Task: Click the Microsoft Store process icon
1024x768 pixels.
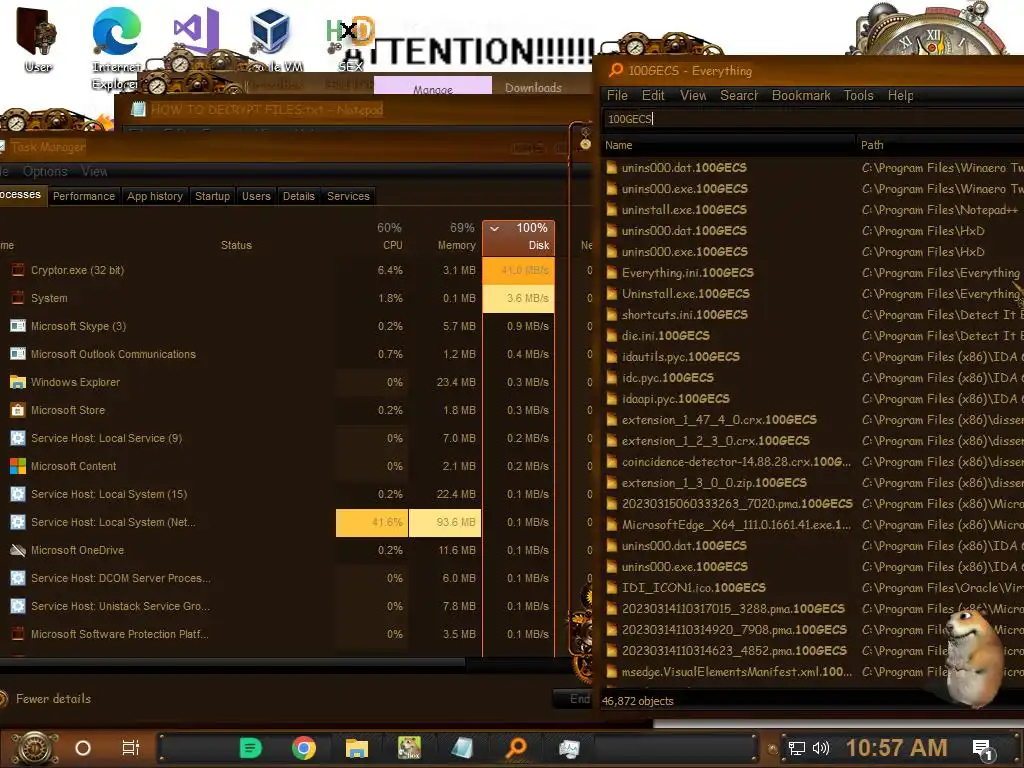Action: 18,410
